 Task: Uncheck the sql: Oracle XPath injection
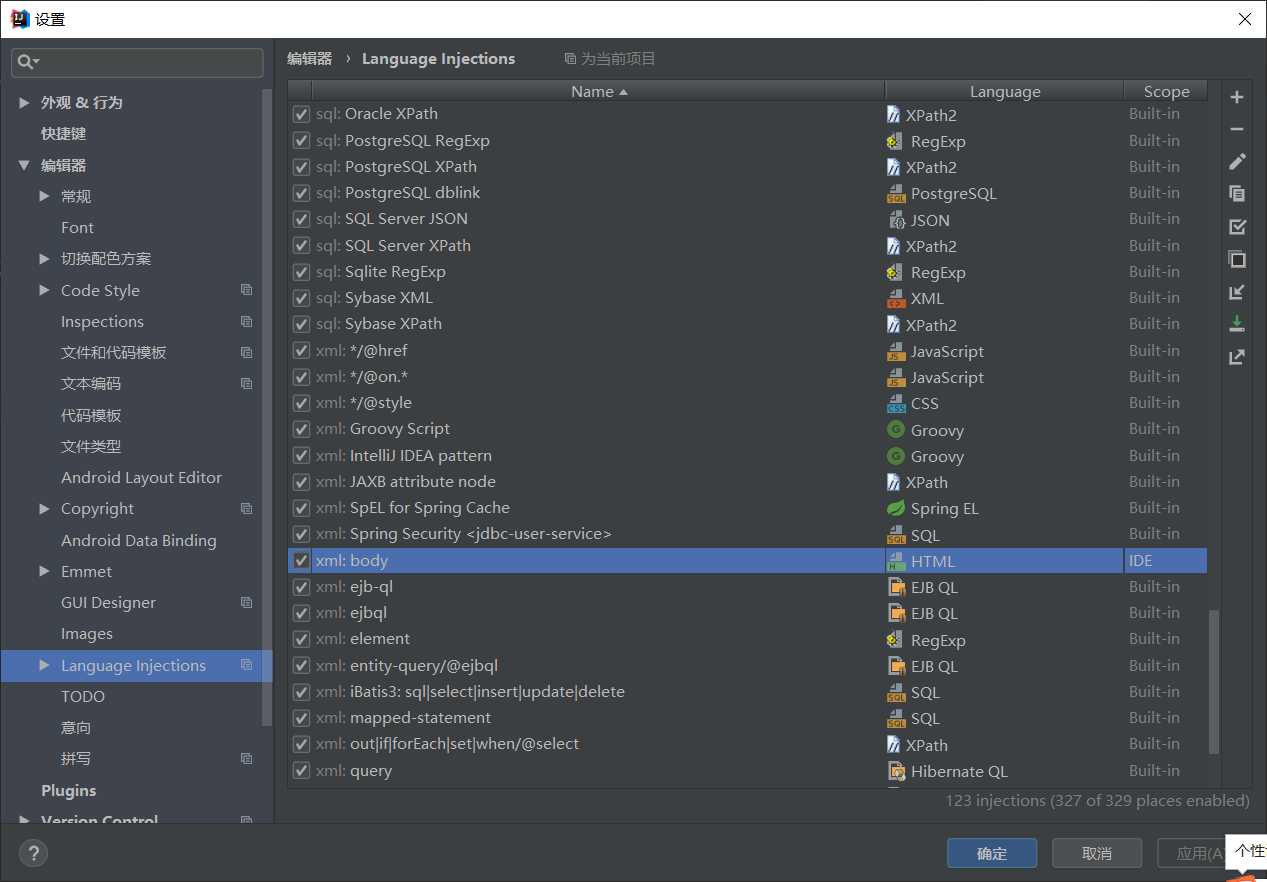301,114
